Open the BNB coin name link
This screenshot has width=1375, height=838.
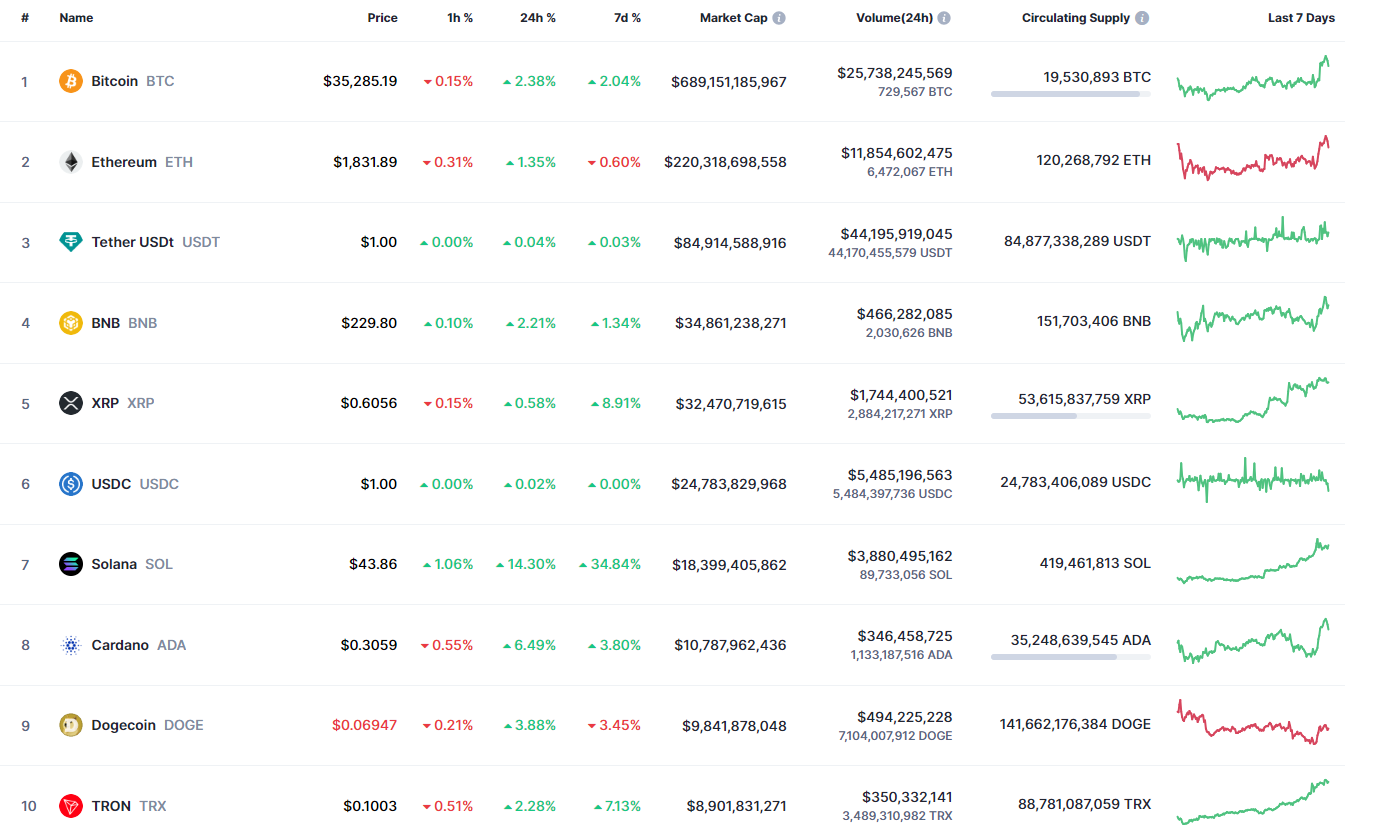coord(106,323)
